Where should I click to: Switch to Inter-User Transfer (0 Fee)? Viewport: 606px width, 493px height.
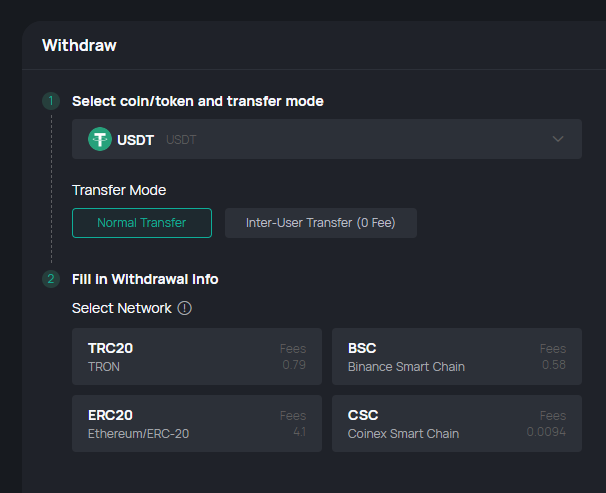coord(321,223)
